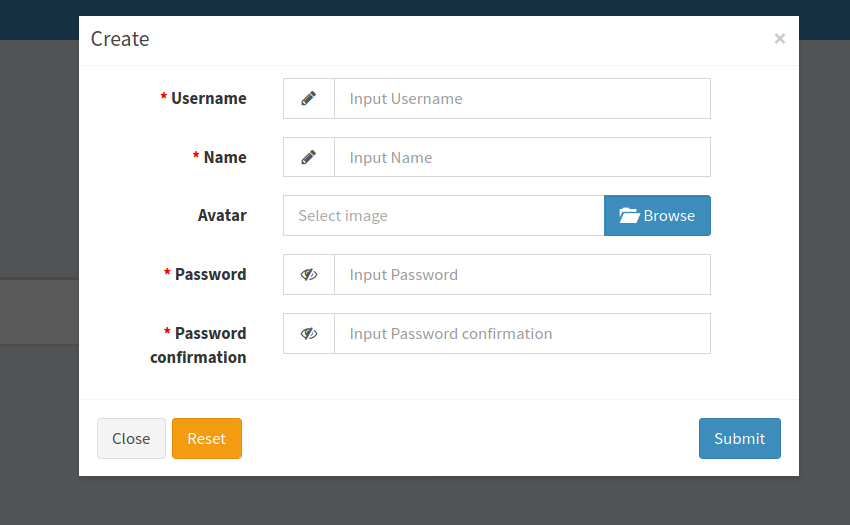This screenshot has width=850, height=525.
Task: Click the pencil icon beside Name field
Action: click(309, 158)
